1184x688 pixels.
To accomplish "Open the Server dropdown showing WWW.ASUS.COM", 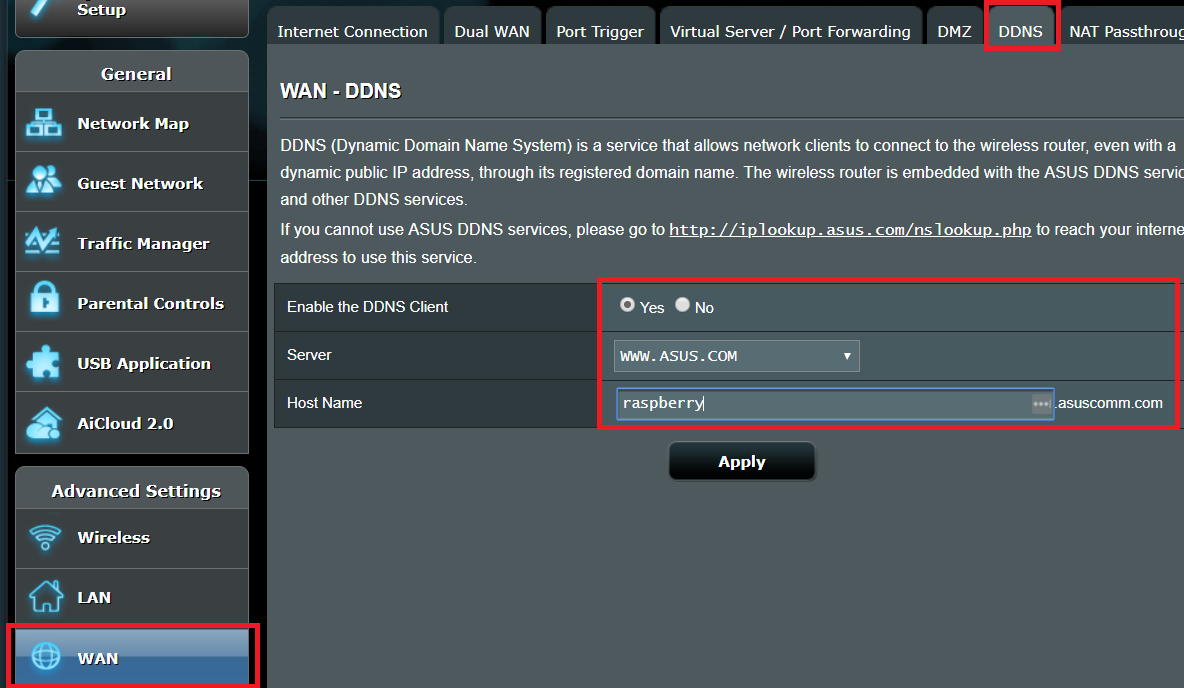I will point(736,356).
